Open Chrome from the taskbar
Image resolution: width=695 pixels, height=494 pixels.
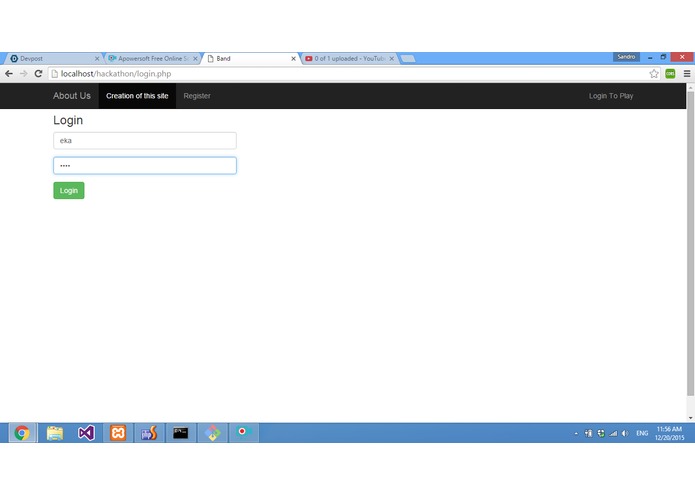point(22,433)
